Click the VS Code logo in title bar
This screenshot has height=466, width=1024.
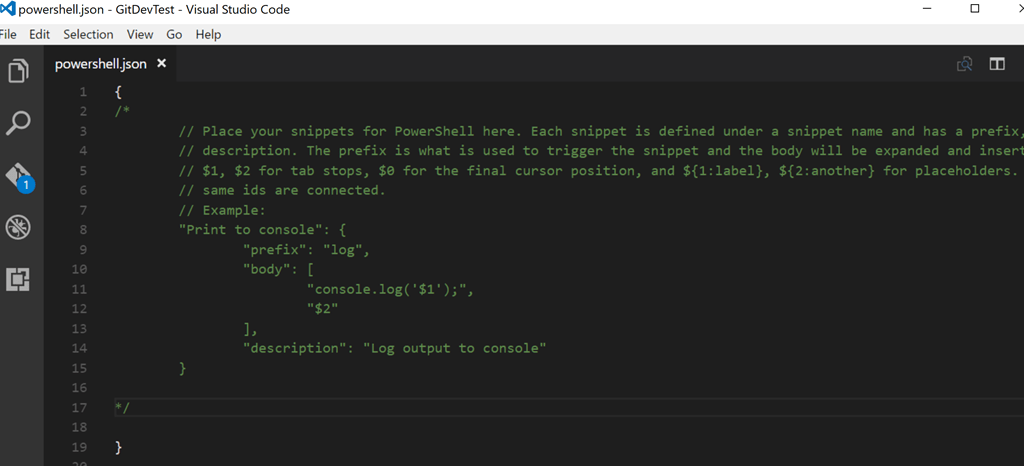(x=8, y=10)
